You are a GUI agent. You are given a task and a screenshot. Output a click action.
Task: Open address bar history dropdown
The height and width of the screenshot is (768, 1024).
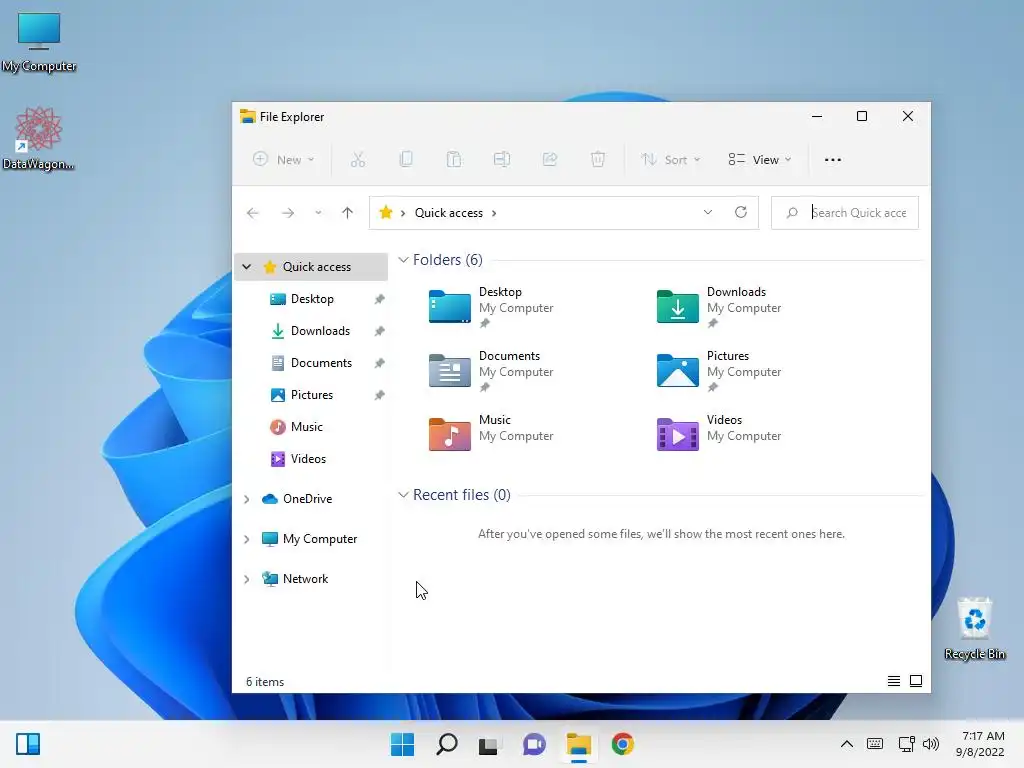(x=708, y=212)
